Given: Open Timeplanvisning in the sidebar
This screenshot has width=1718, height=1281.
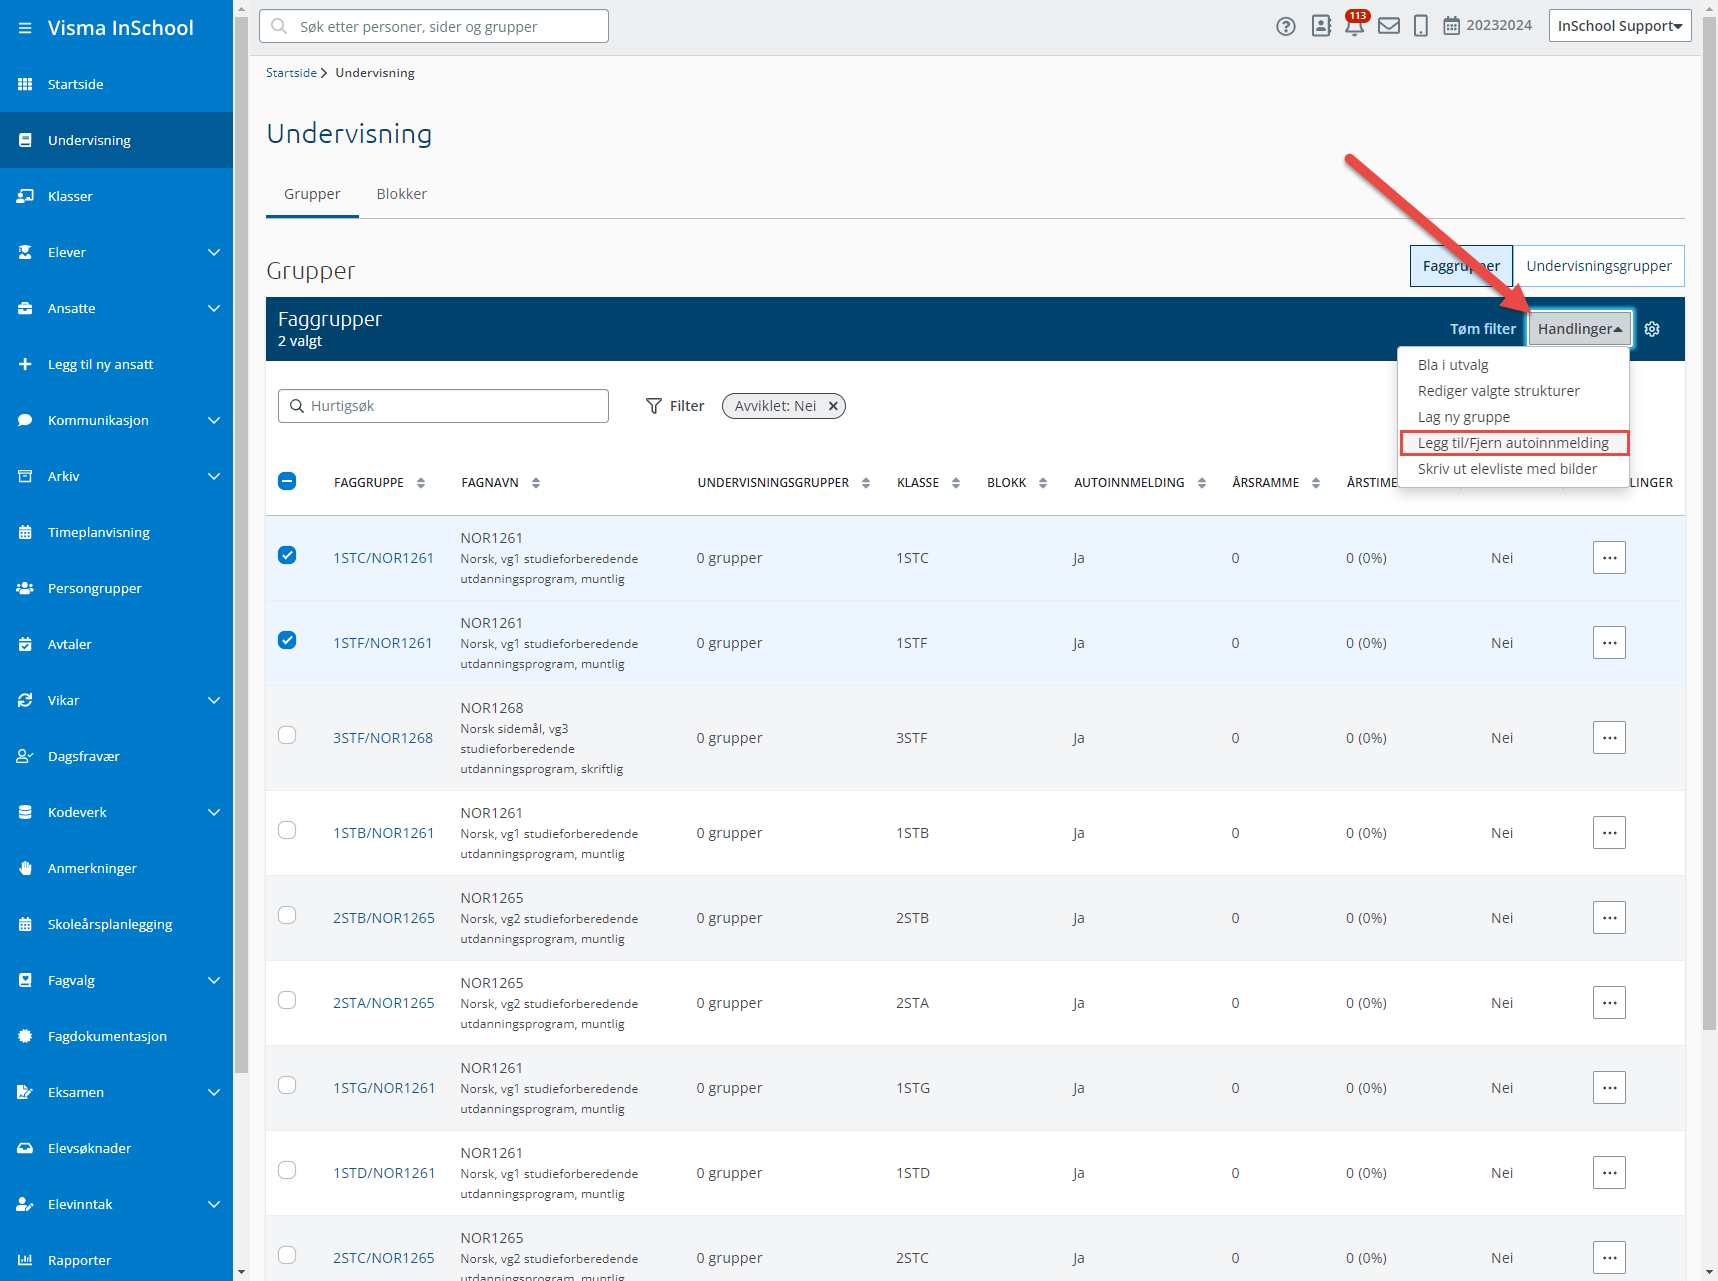Looking at the screenshot, I should click(116, 532).
